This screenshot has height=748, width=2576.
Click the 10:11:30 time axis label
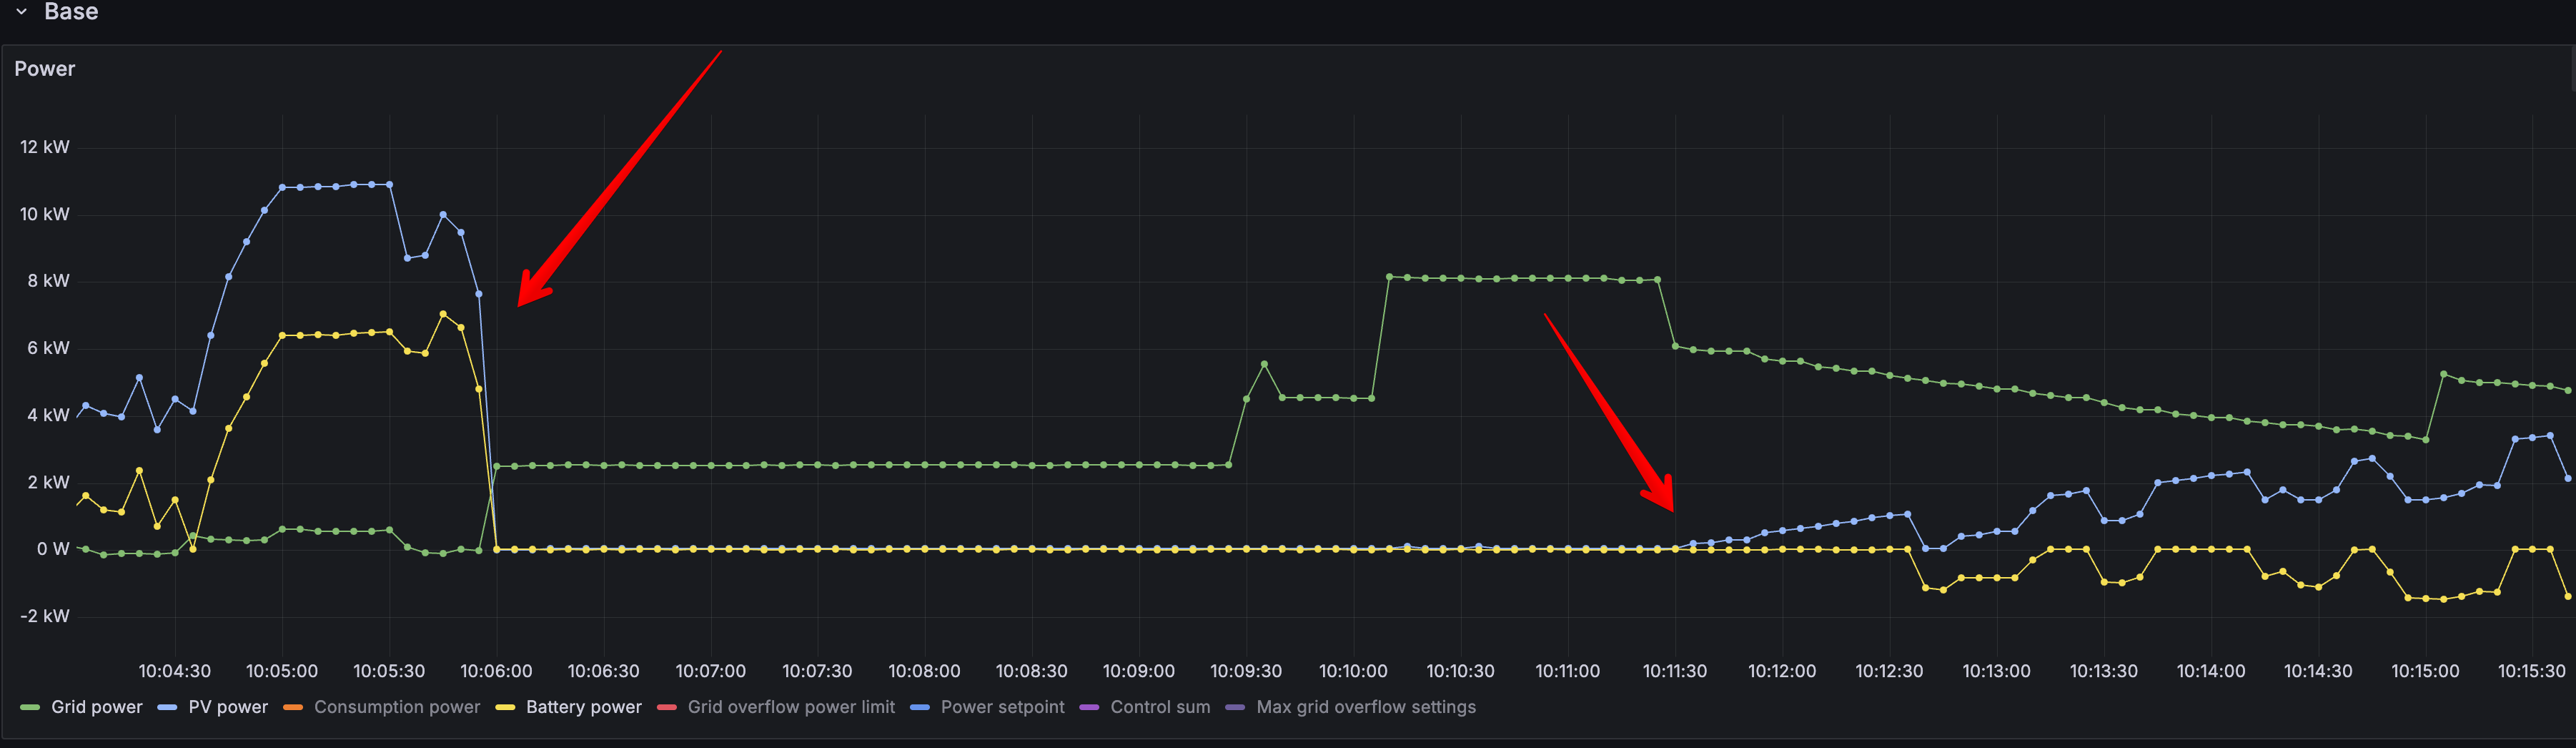1675,671
